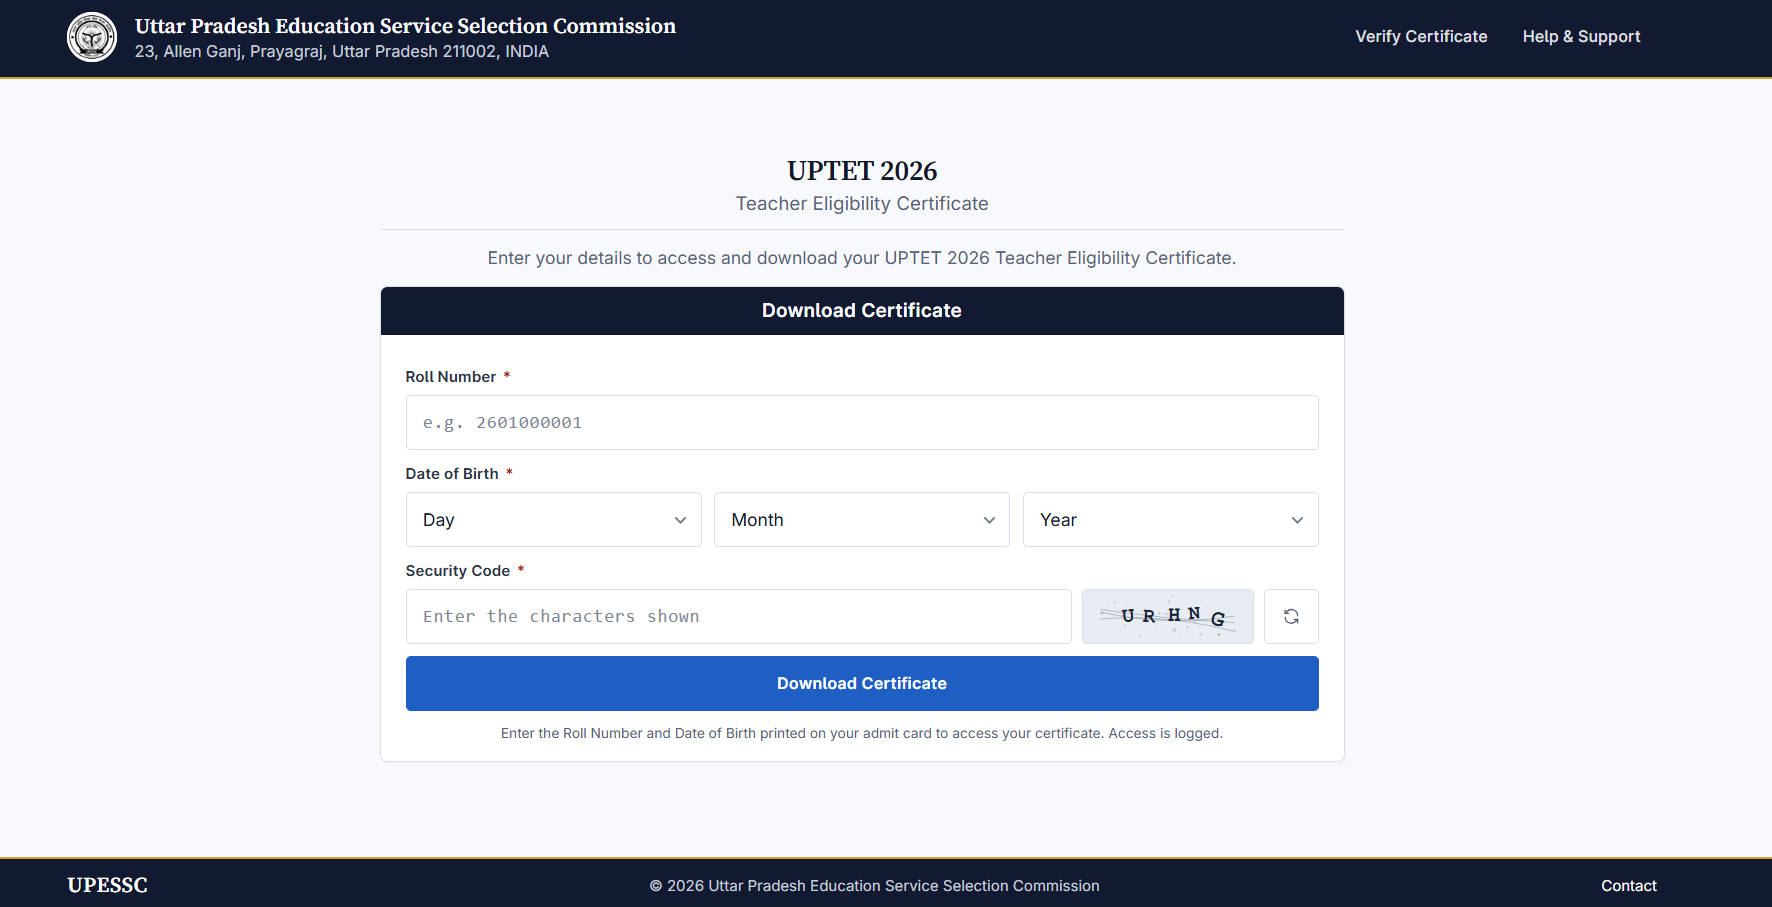This screenshot has height=907, width=1772.
Task: Open the Day dropdown
Action: [x=554, y=520]
